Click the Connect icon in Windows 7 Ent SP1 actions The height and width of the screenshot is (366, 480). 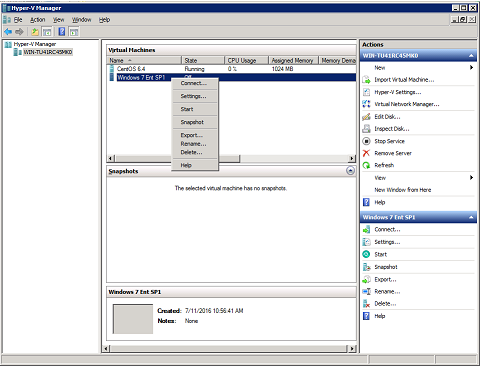click(x=366, y=229)
